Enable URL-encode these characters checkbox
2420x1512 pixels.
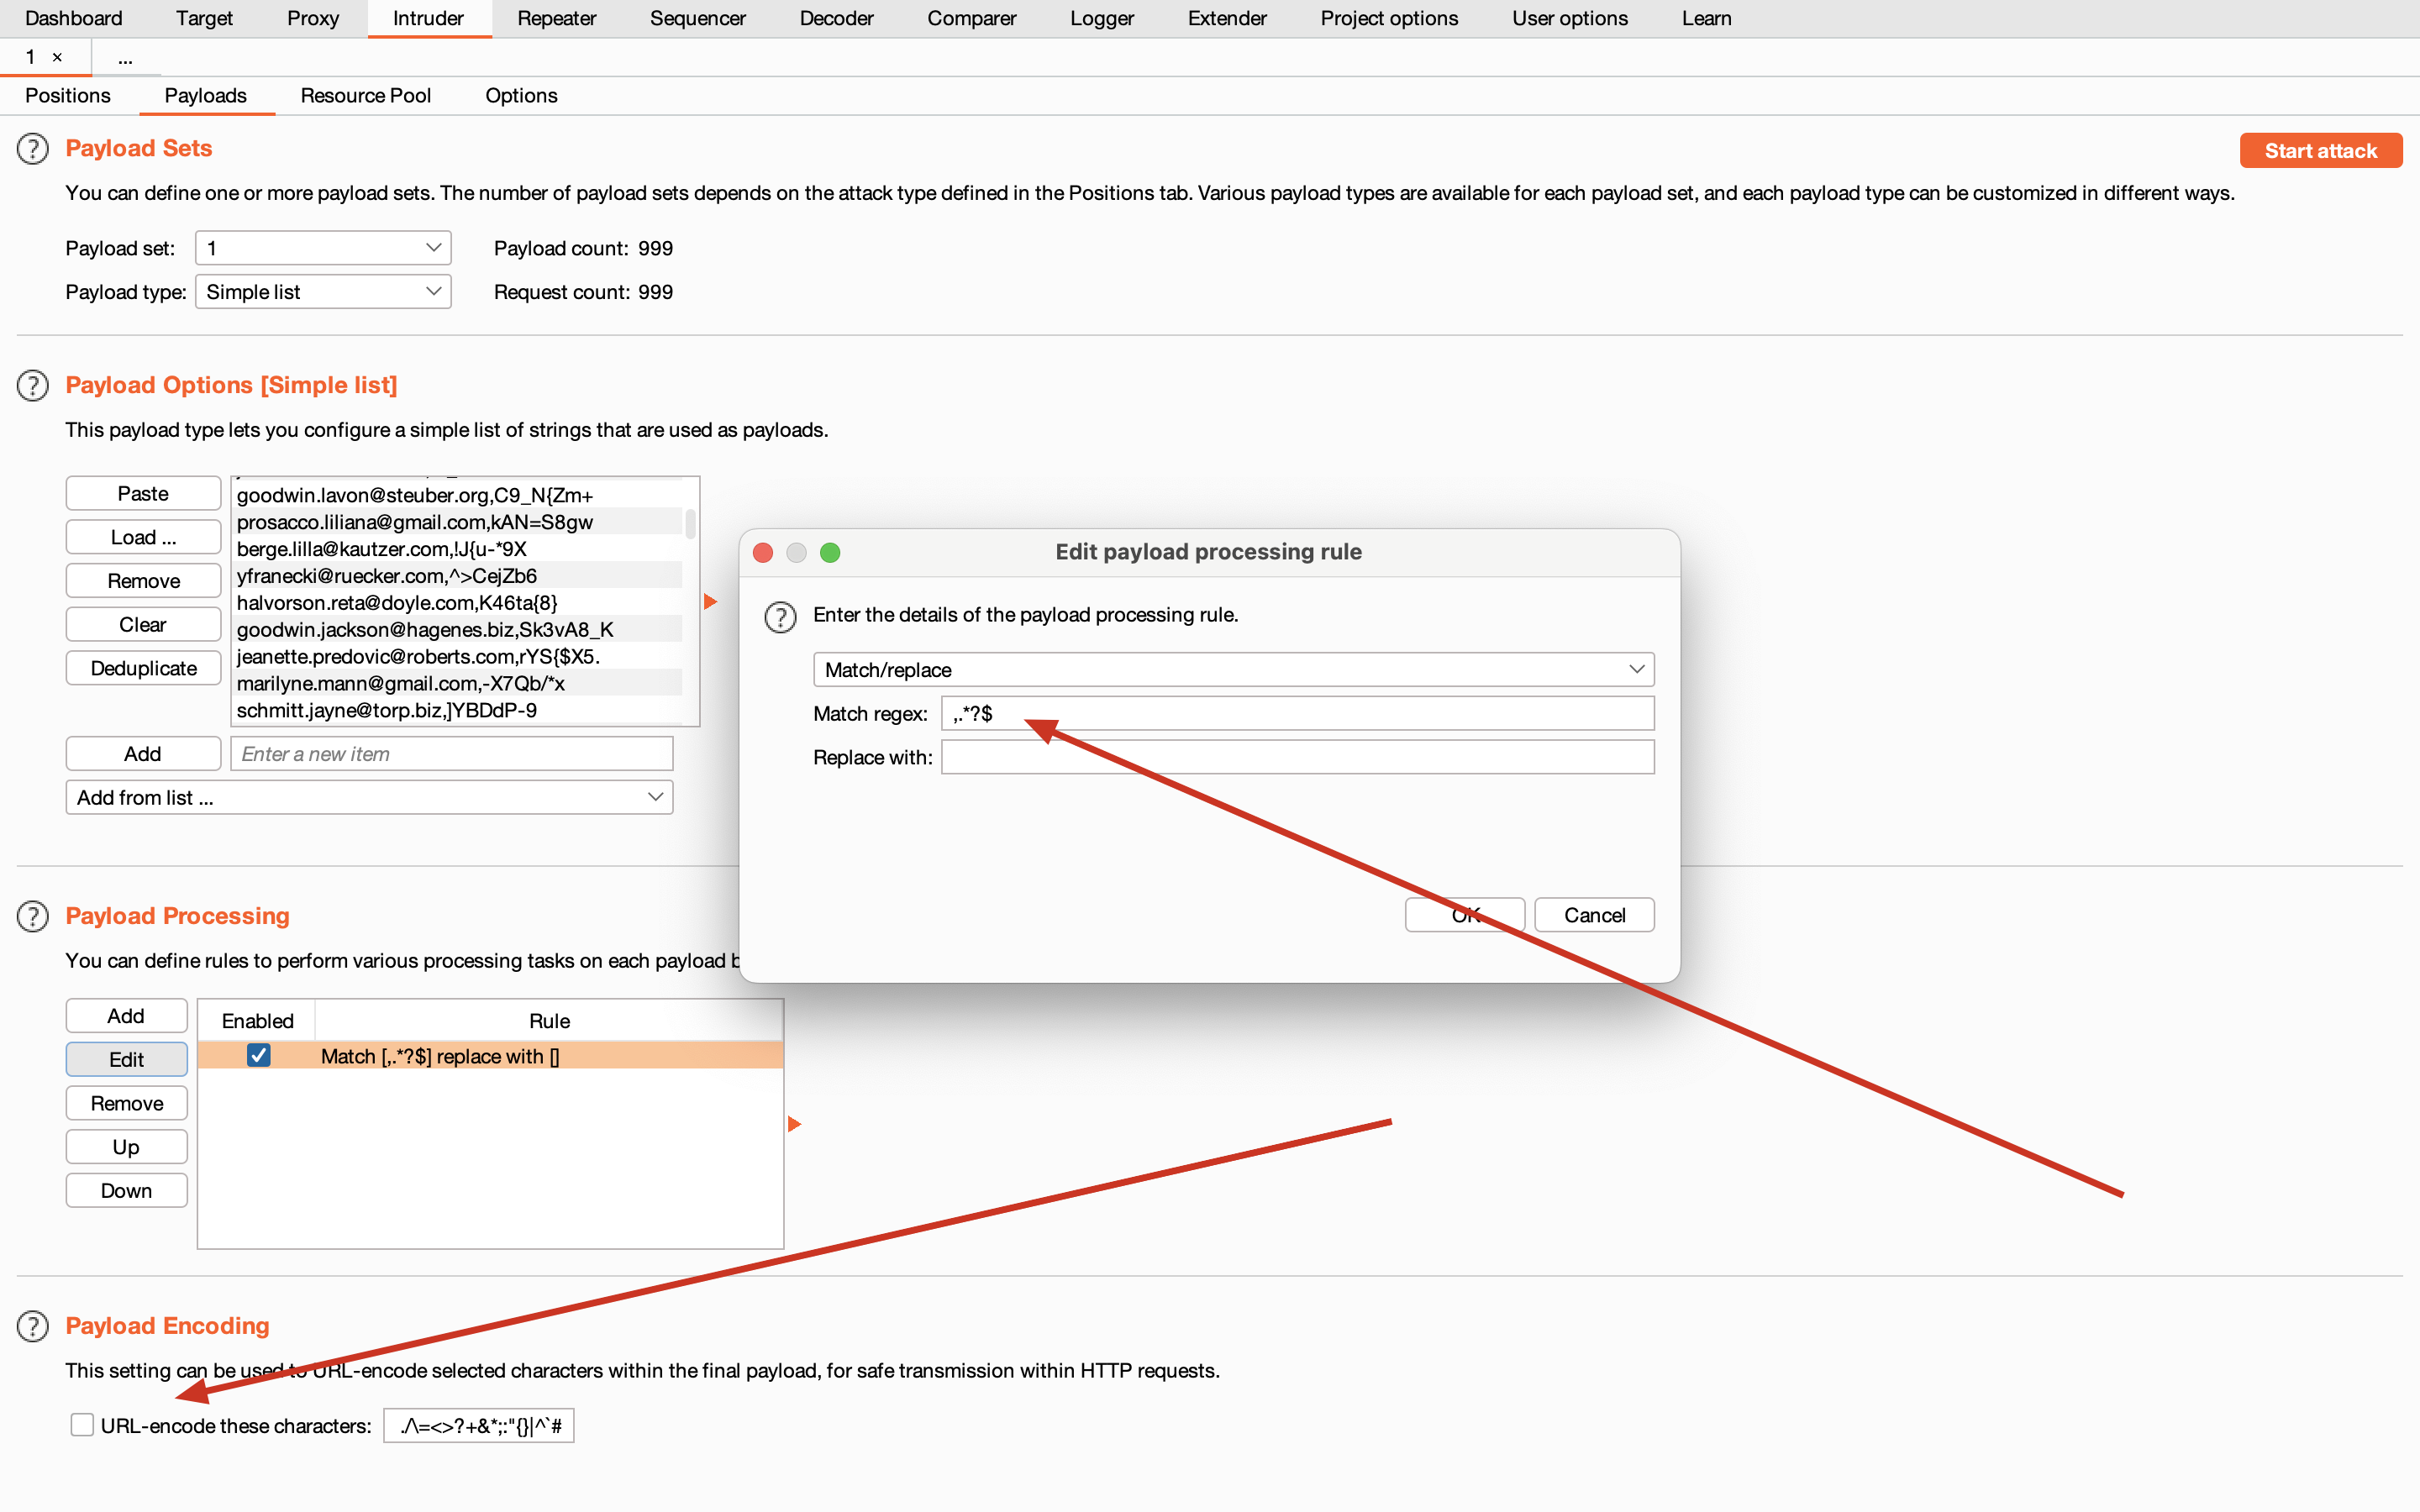[82, 1425]
